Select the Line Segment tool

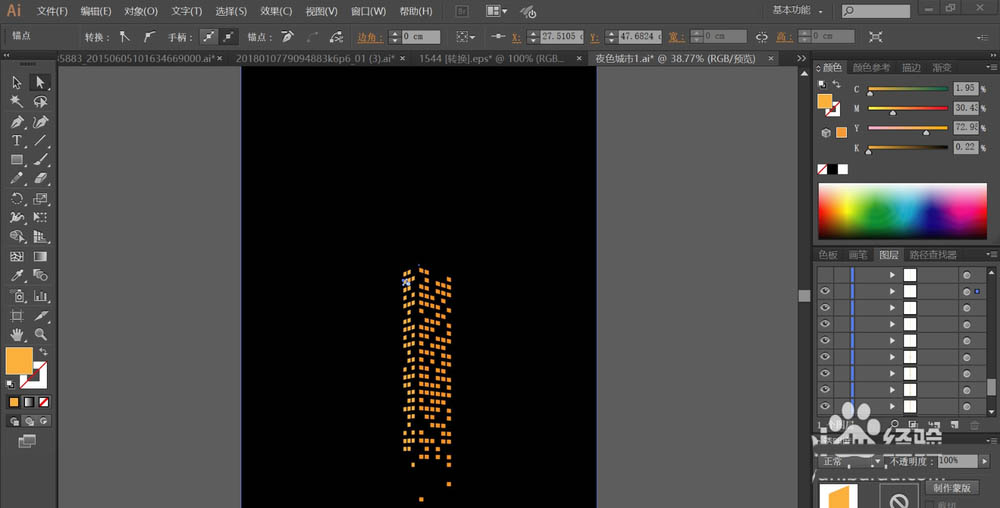(40, 140)
